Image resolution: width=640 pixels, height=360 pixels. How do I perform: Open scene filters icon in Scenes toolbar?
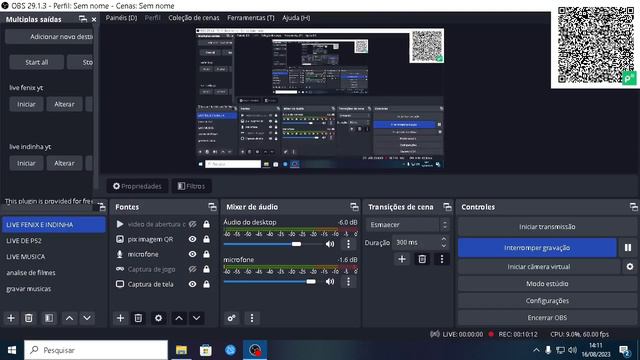pos(49,318)
